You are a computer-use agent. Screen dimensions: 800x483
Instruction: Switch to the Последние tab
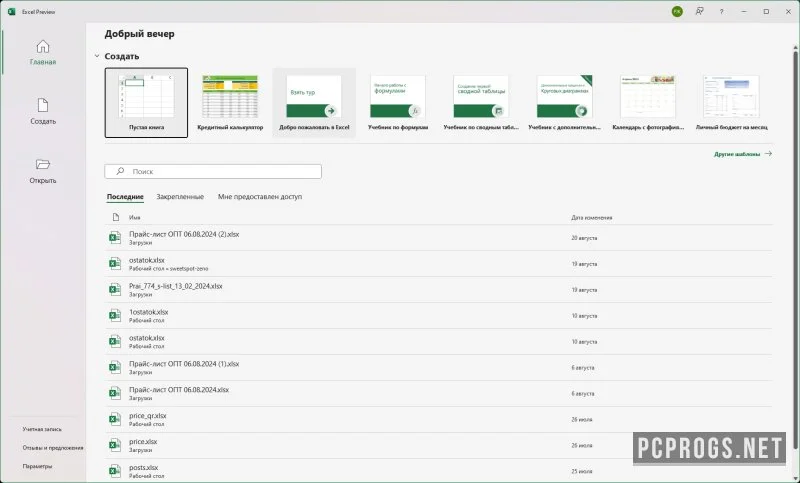(125, 196)
